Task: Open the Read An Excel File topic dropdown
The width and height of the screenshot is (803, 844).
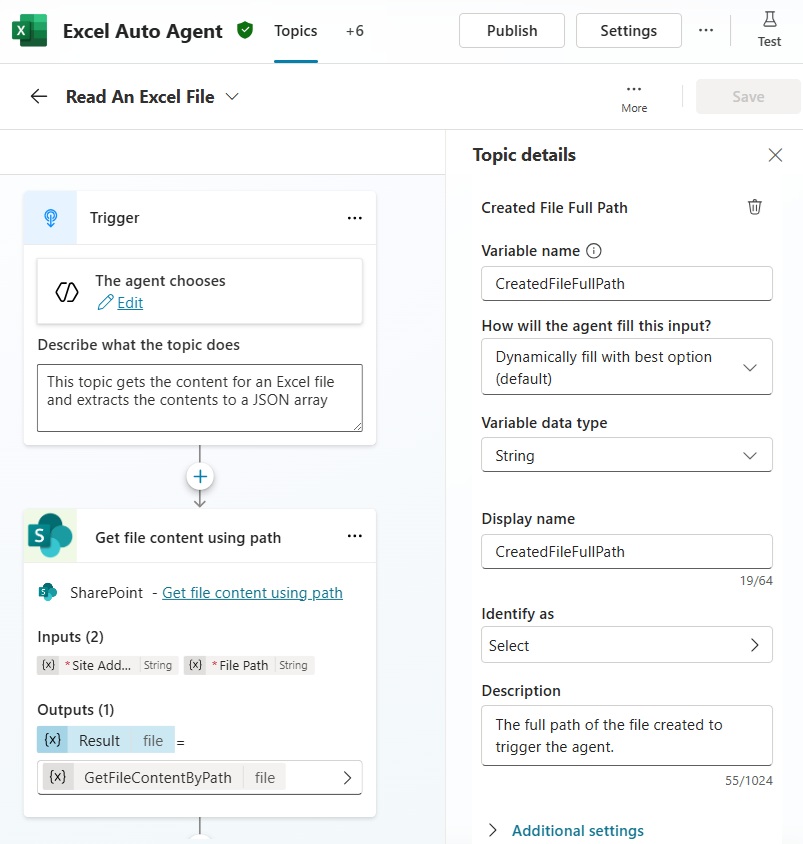Action: (233, 97)
